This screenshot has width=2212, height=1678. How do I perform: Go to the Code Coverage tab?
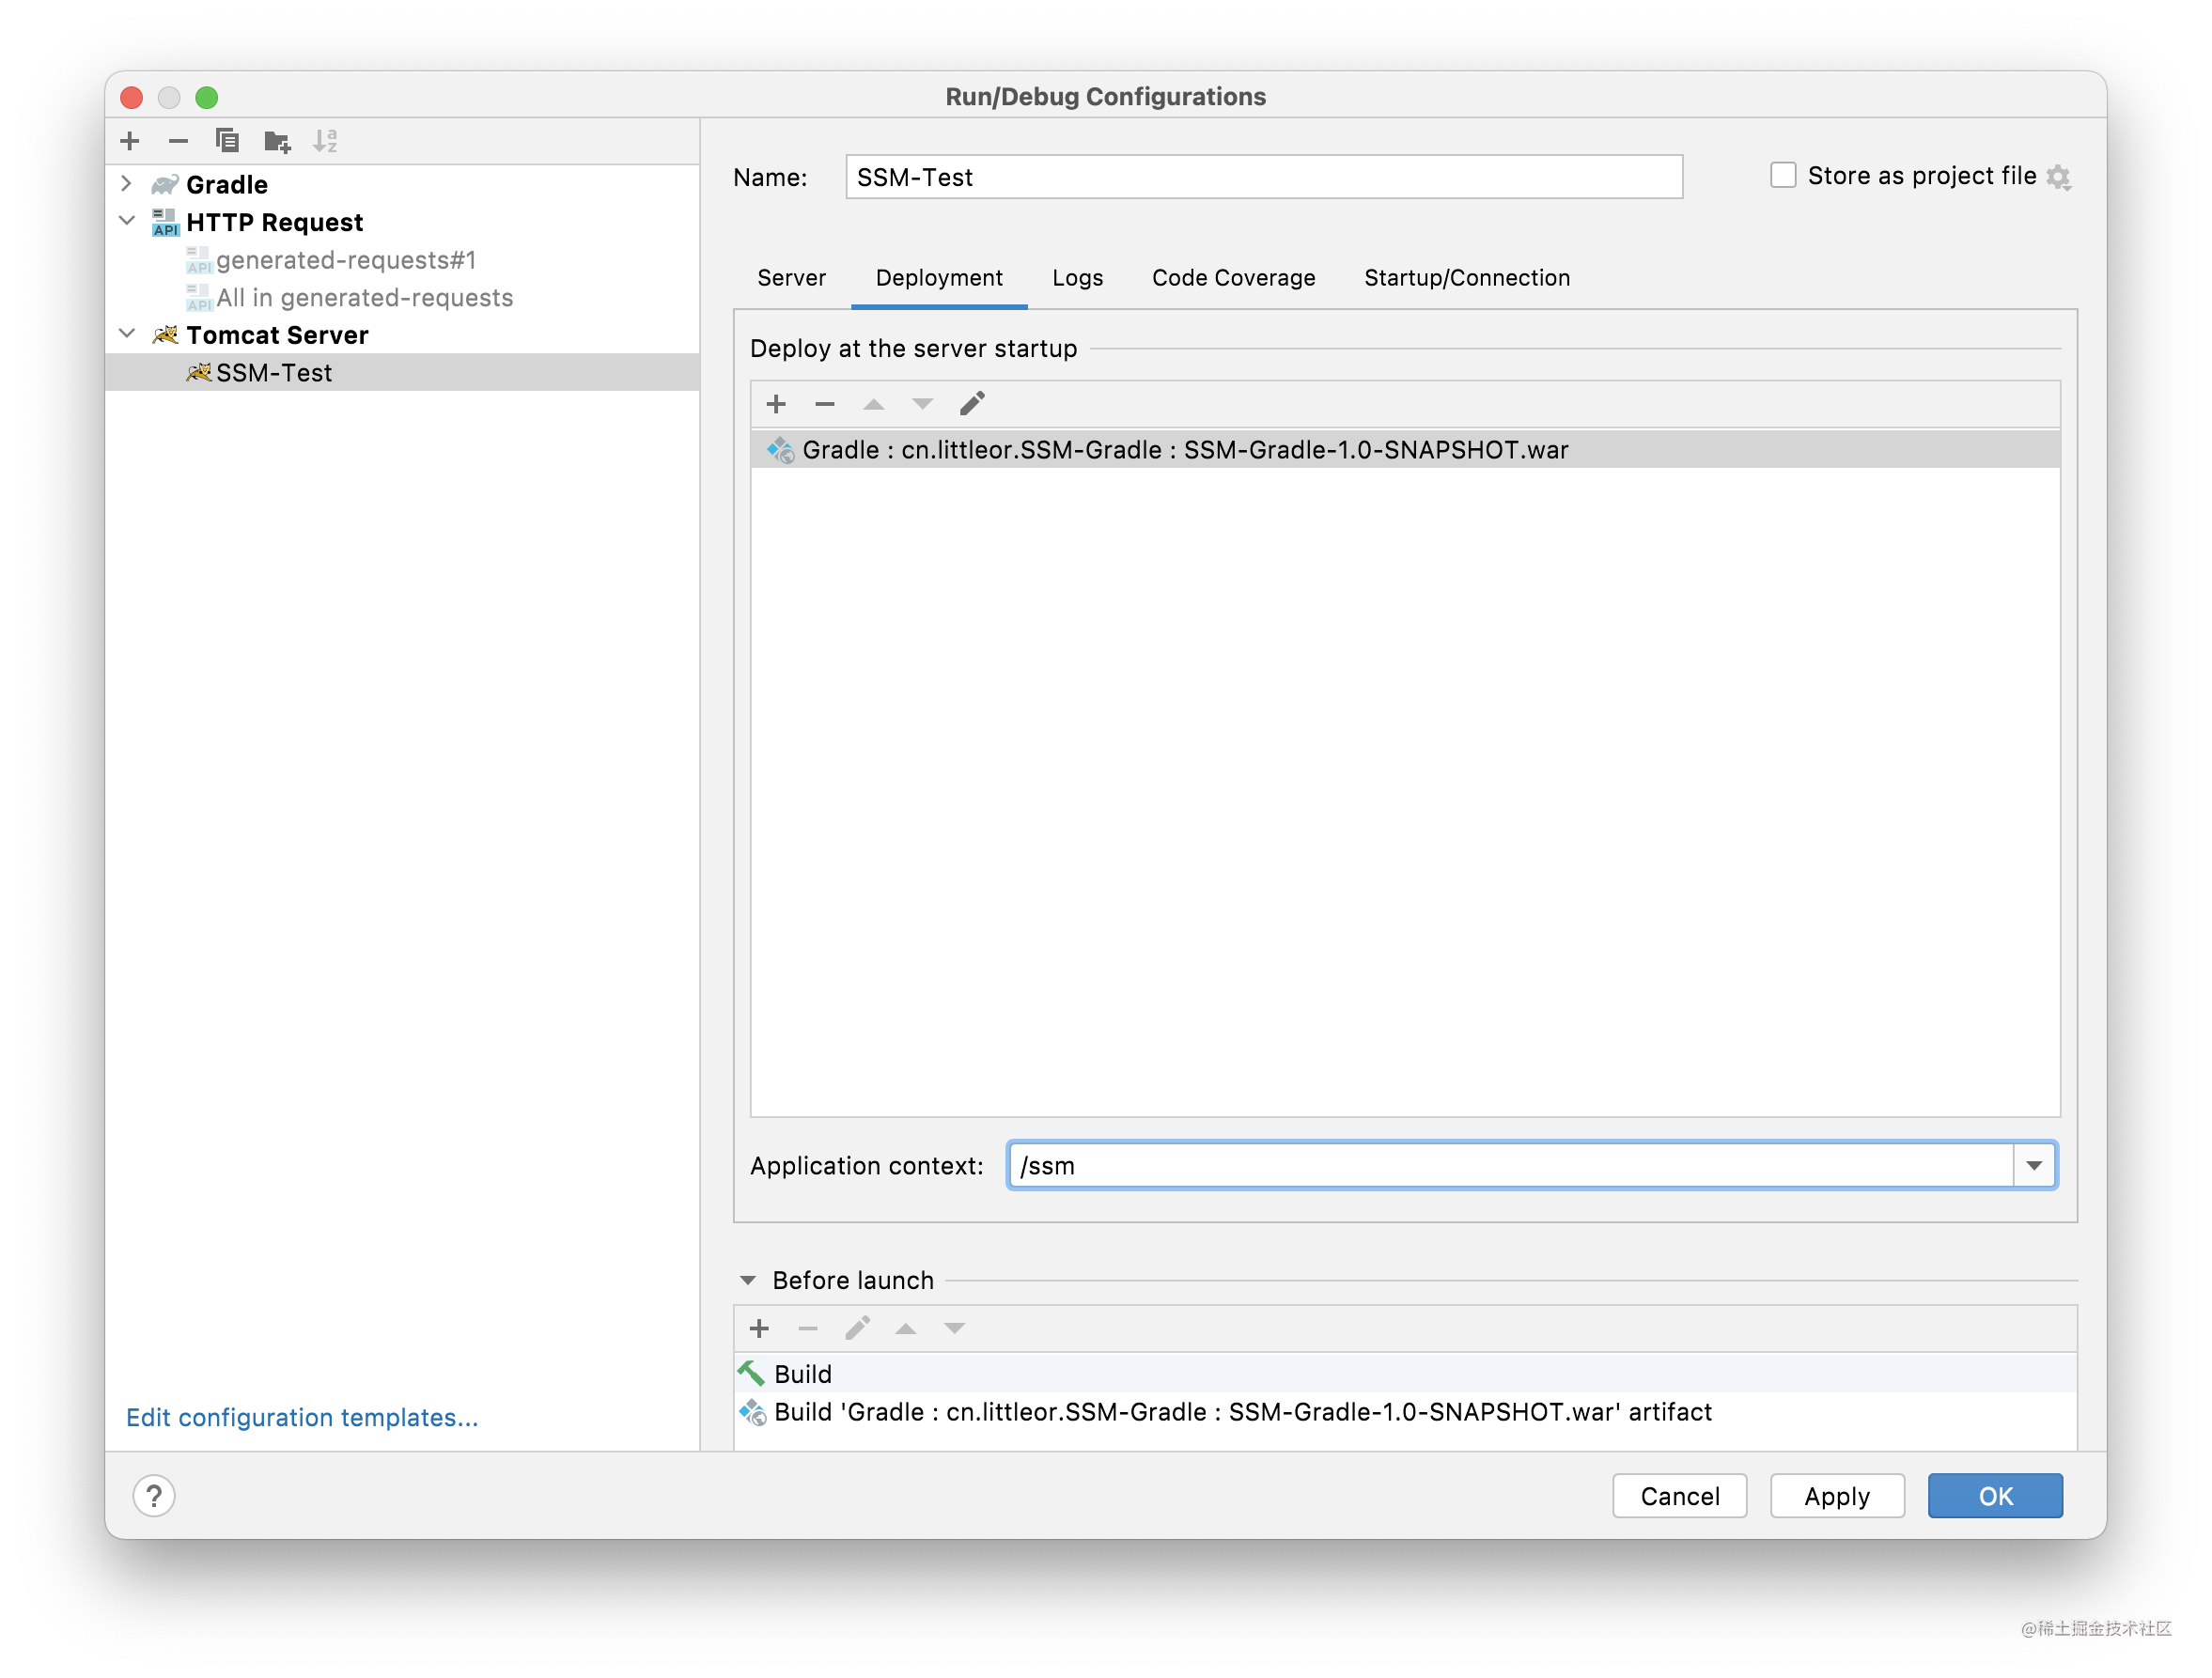1233,278
